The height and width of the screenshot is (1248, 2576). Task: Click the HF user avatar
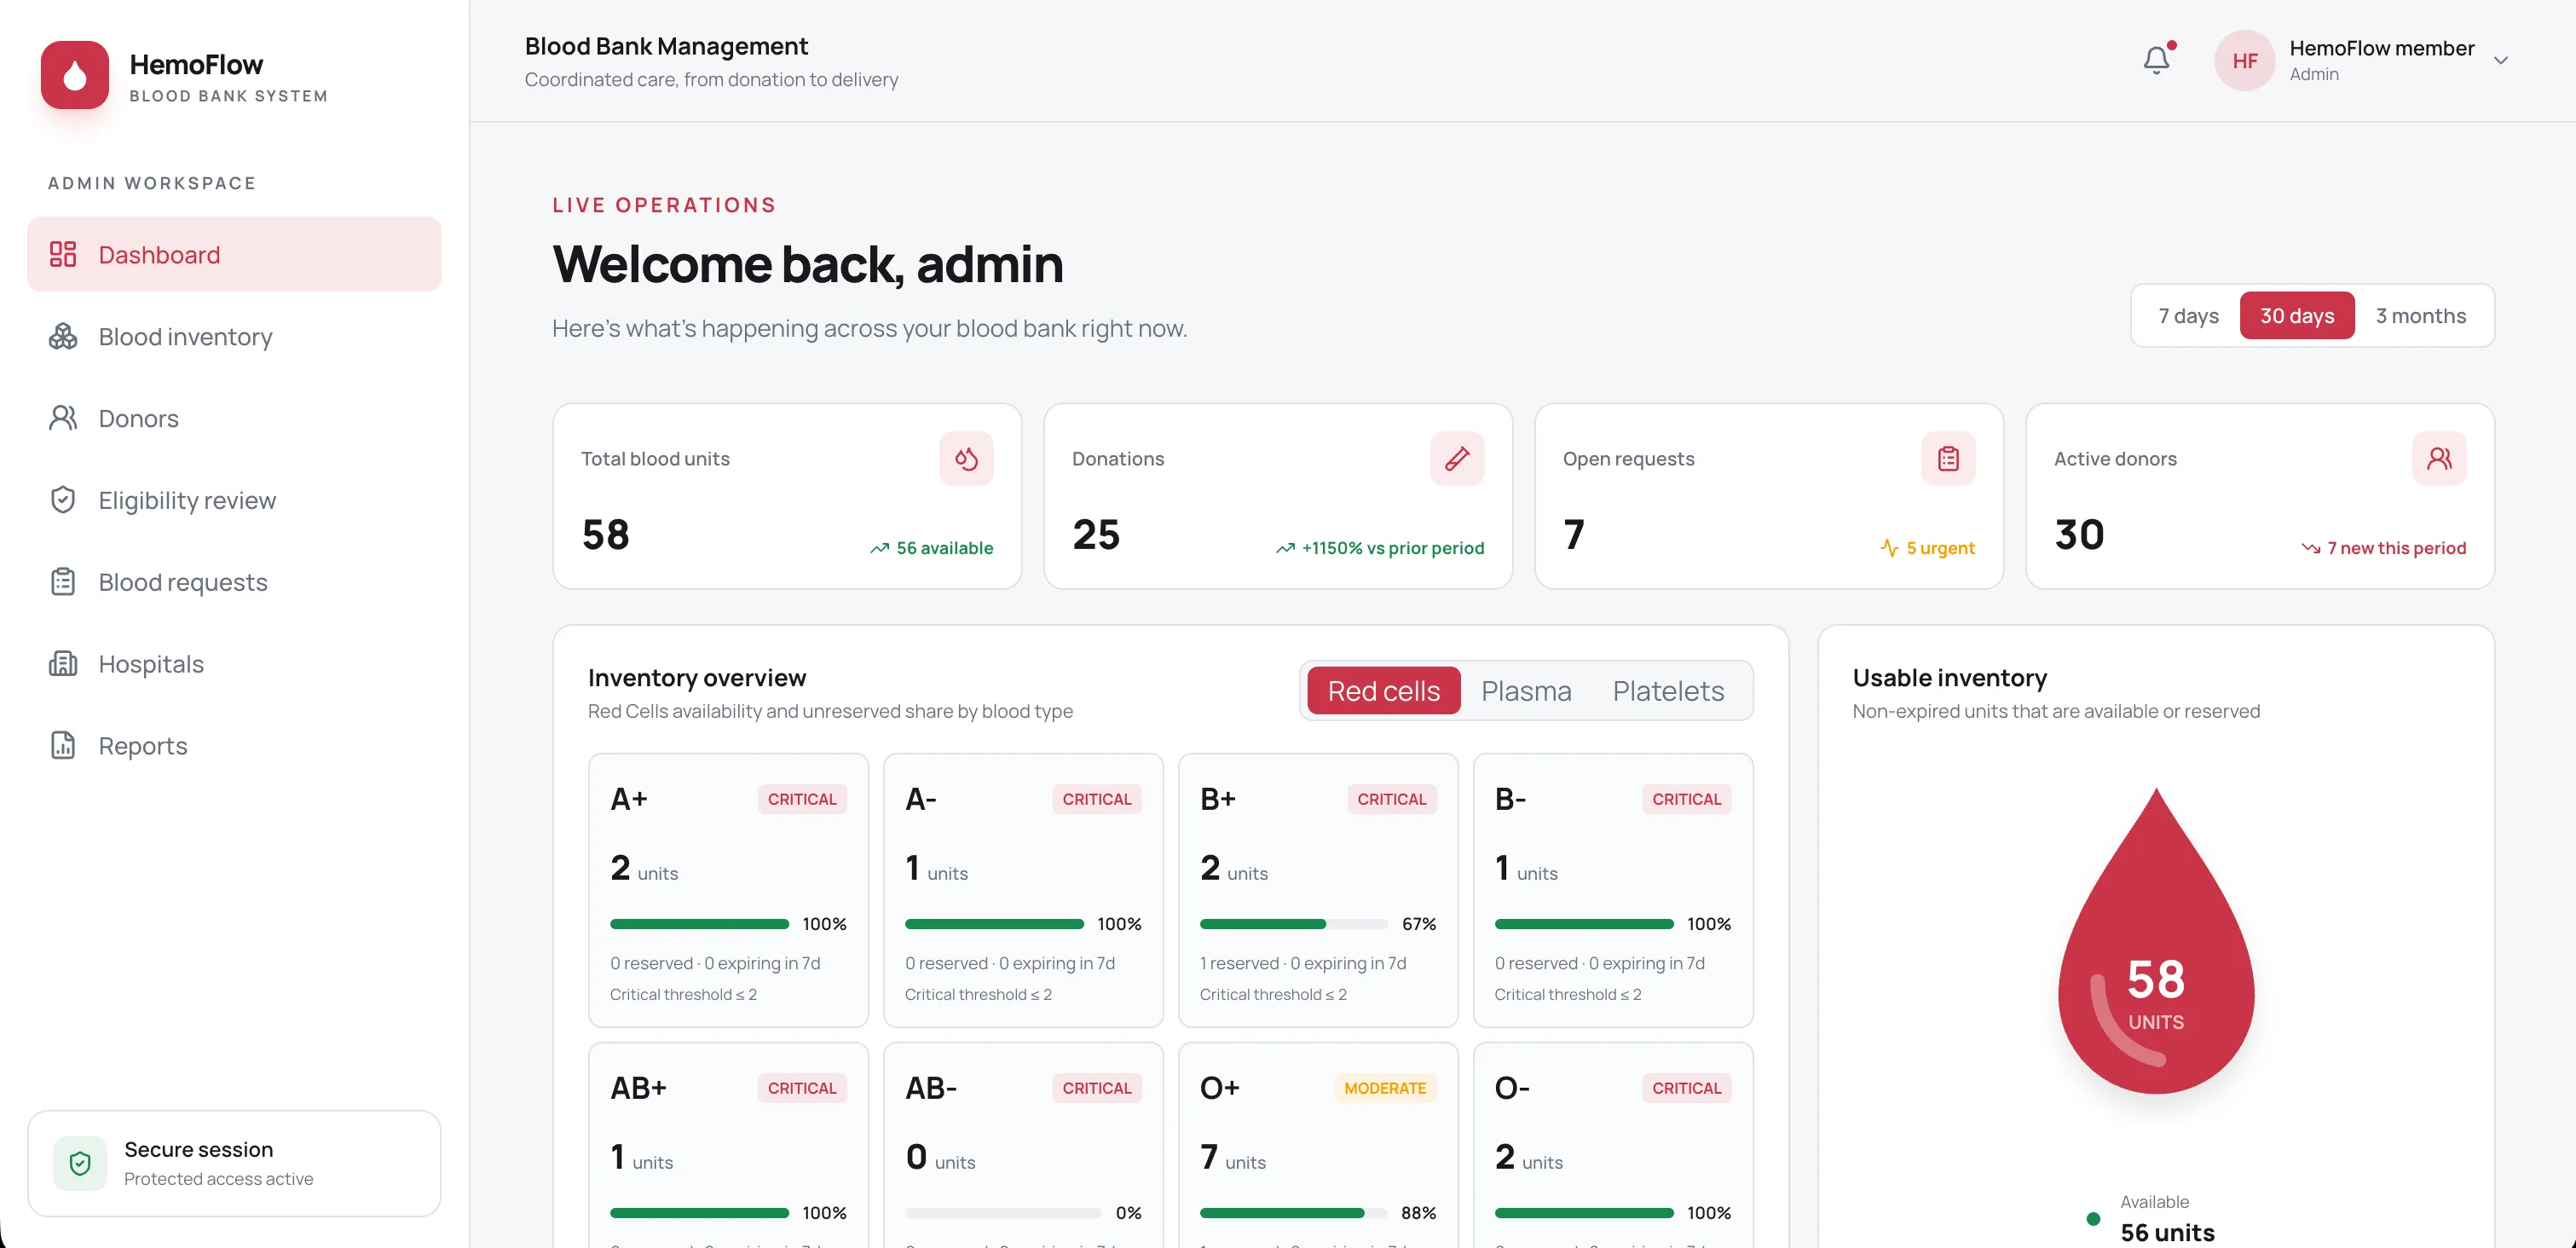(2245, 60)
